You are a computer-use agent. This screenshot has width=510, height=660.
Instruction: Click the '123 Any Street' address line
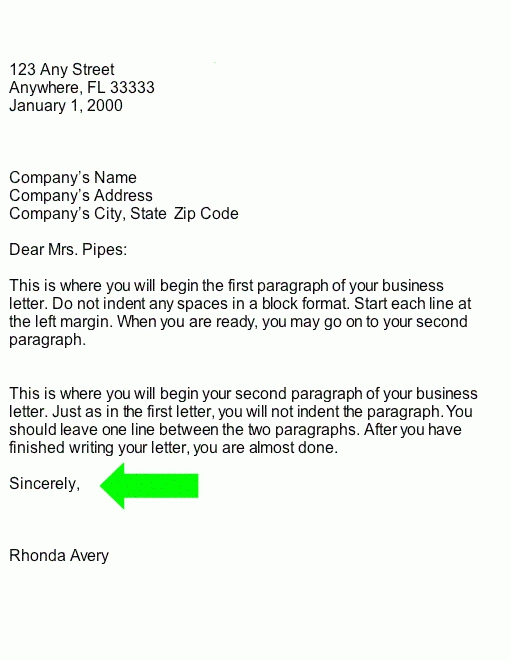[62, 70]
